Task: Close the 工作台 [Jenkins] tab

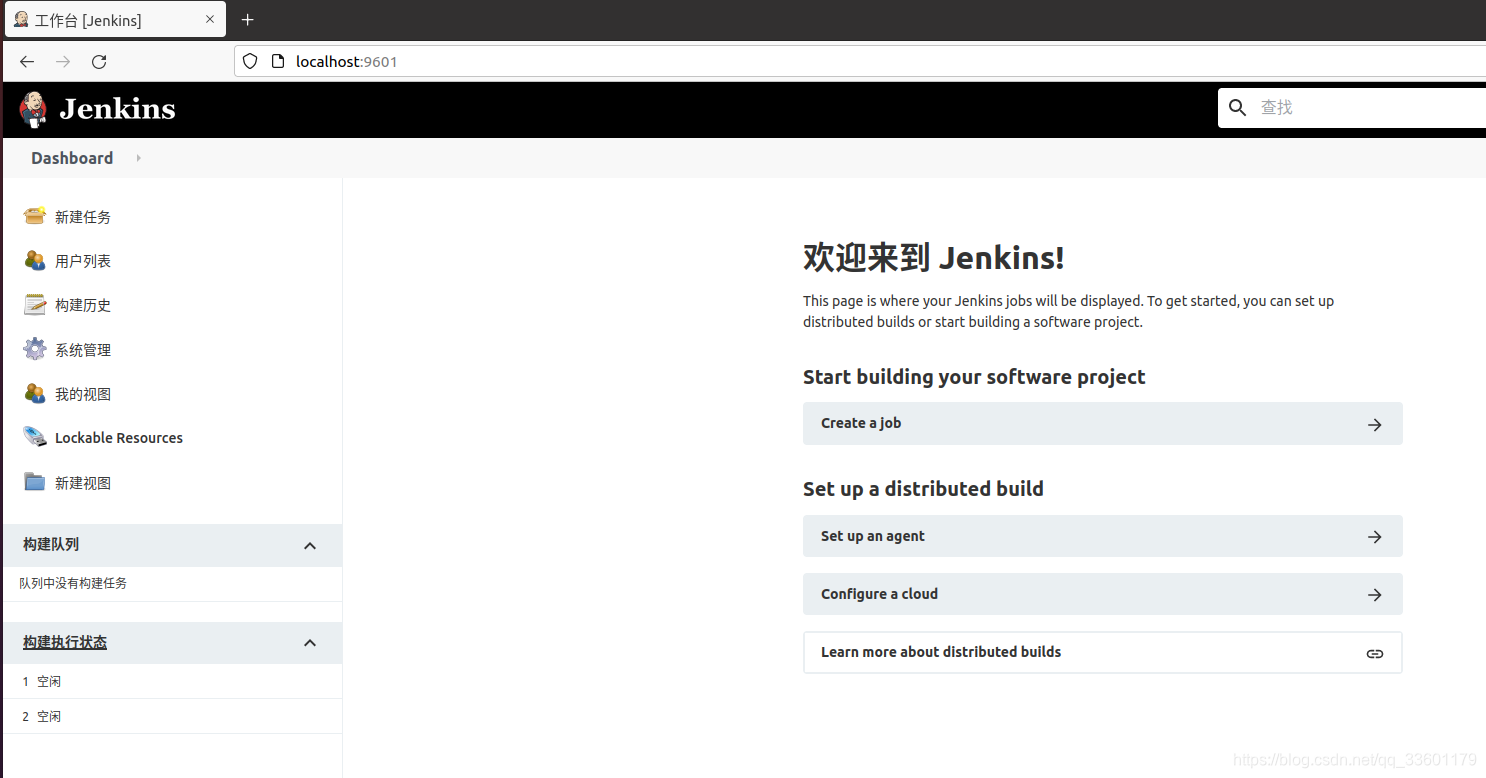Action: coord(210,19)
